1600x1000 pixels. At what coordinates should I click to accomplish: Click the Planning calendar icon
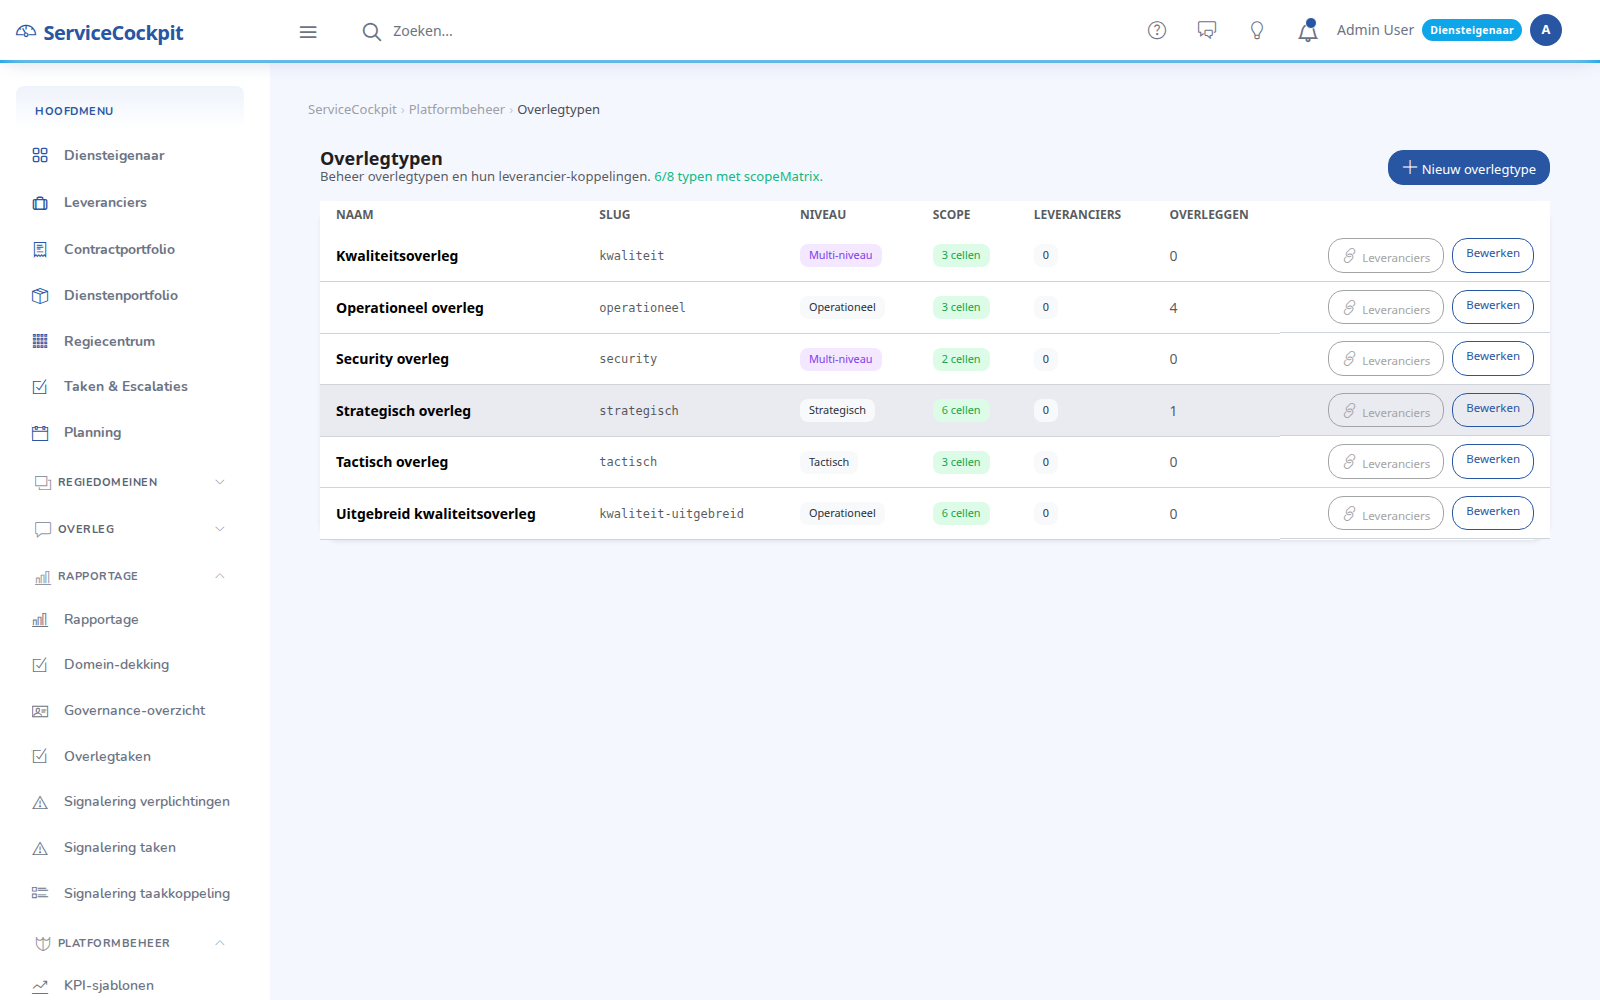[x=40, y=433]
